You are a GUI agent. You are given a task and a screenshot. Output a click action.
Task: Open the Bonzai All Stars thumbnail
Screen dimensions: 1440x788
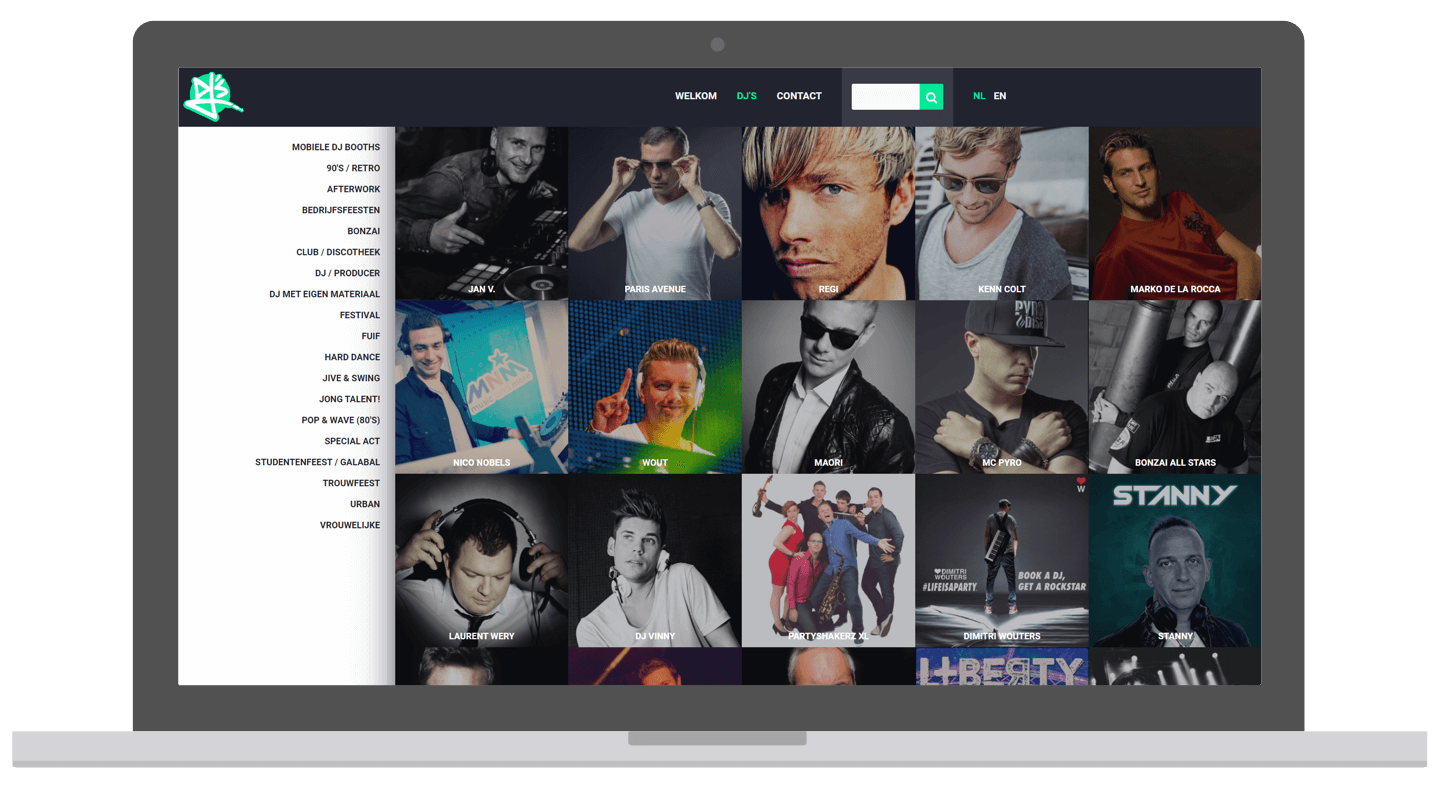[x=1175, y=387]
